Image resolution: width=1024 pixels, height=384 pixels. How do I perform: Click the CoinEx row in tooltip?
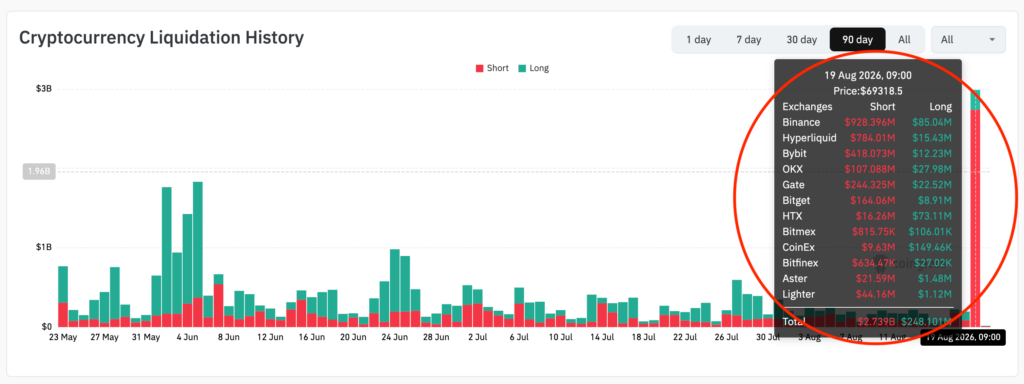867,248
